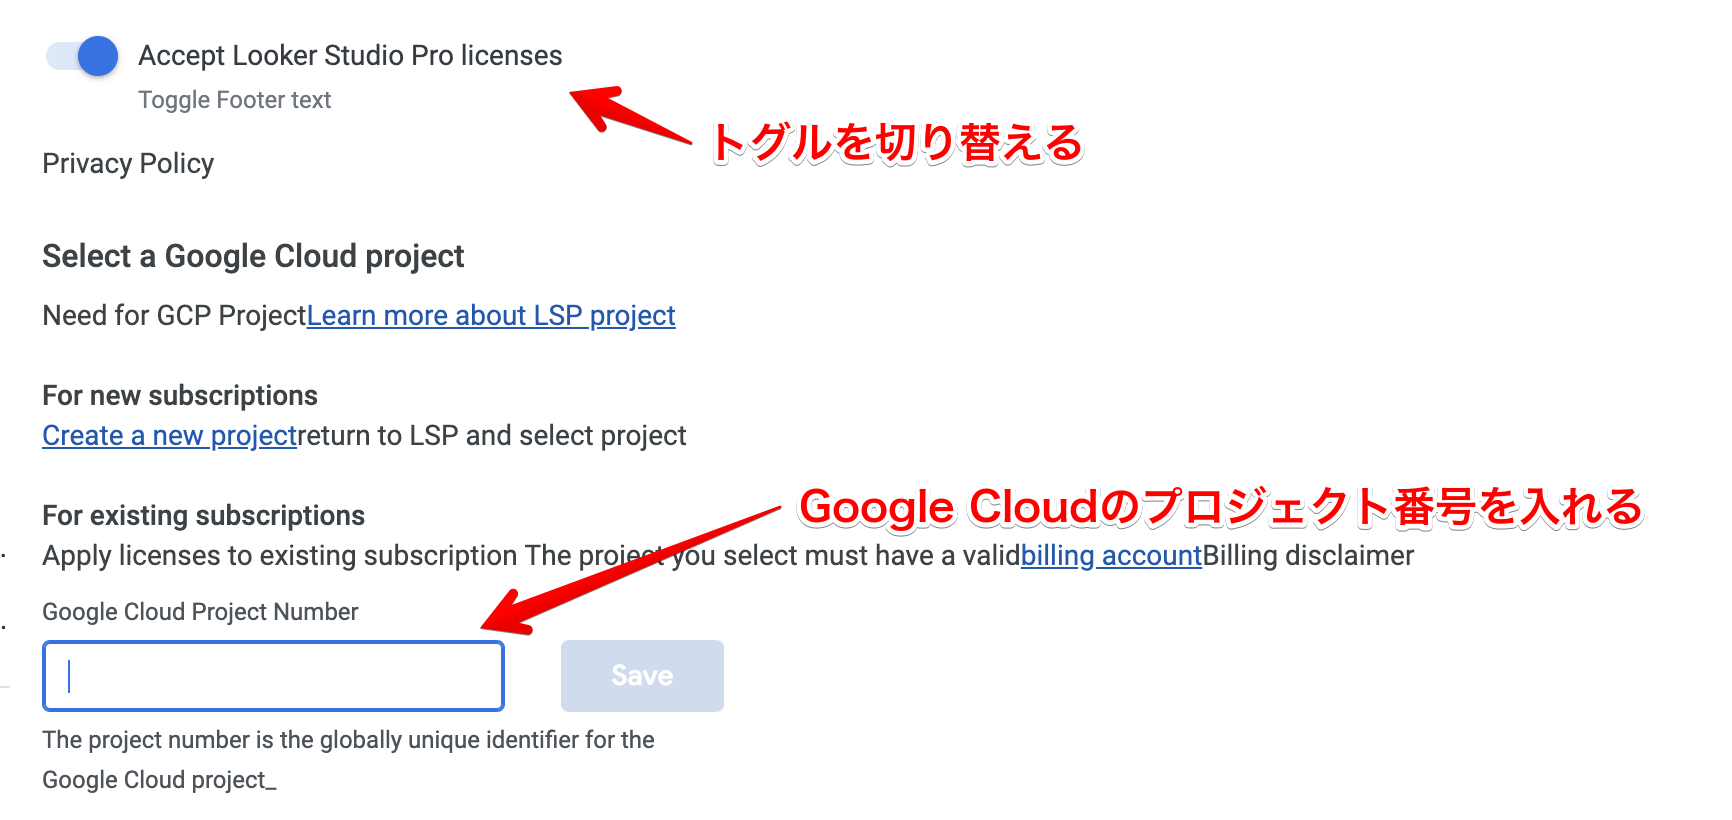Toggle the Accept Looker Studio Pro licenses switch

pos(83,56)
